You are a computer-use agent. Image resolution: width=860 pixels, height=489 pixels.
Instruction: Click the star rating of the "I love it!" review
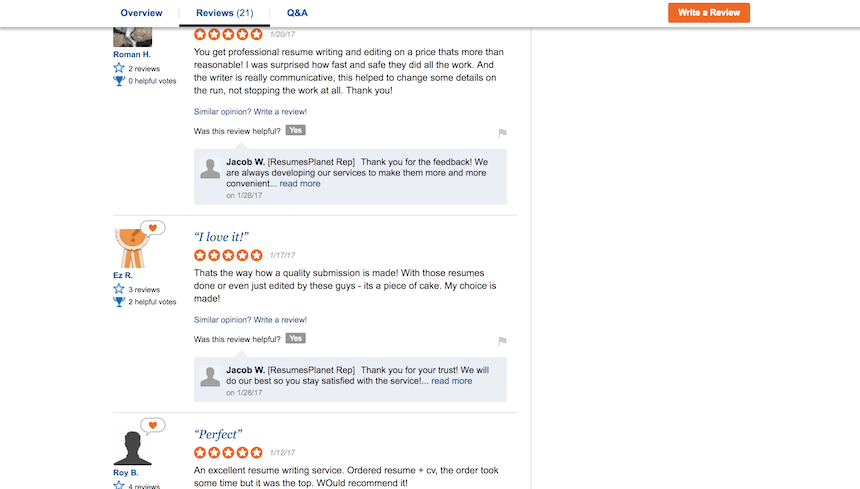pyautogui.click(x=228, y=257)
